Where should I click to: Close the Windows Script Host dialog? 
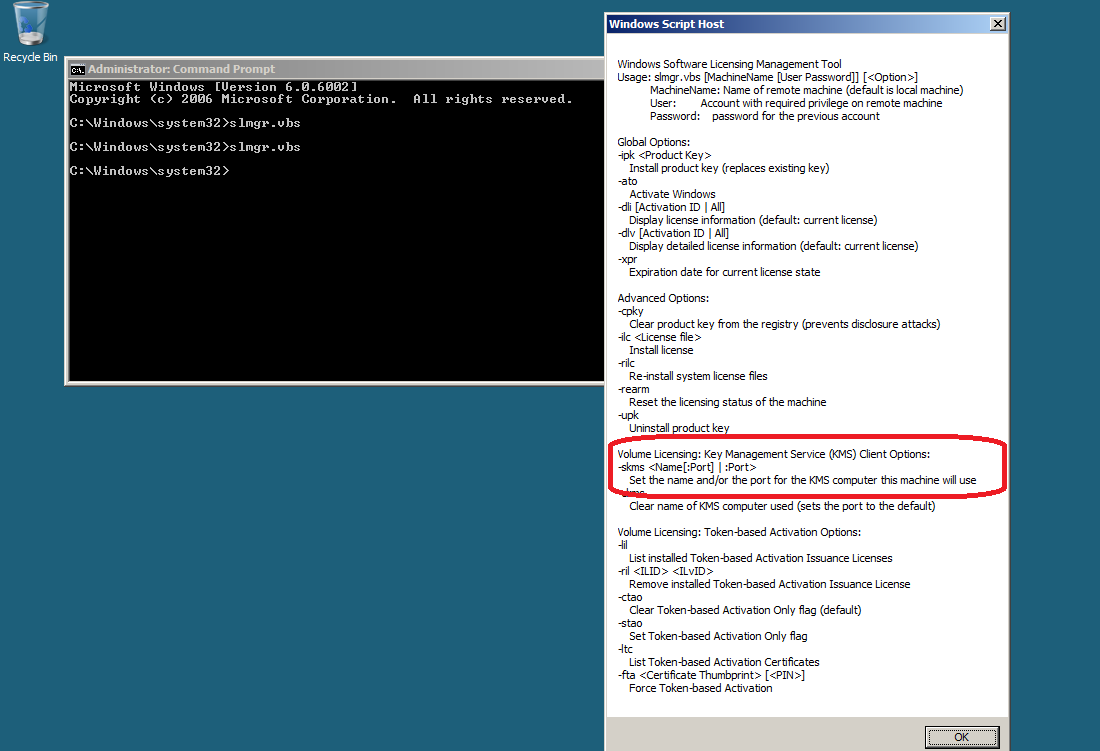997,24
